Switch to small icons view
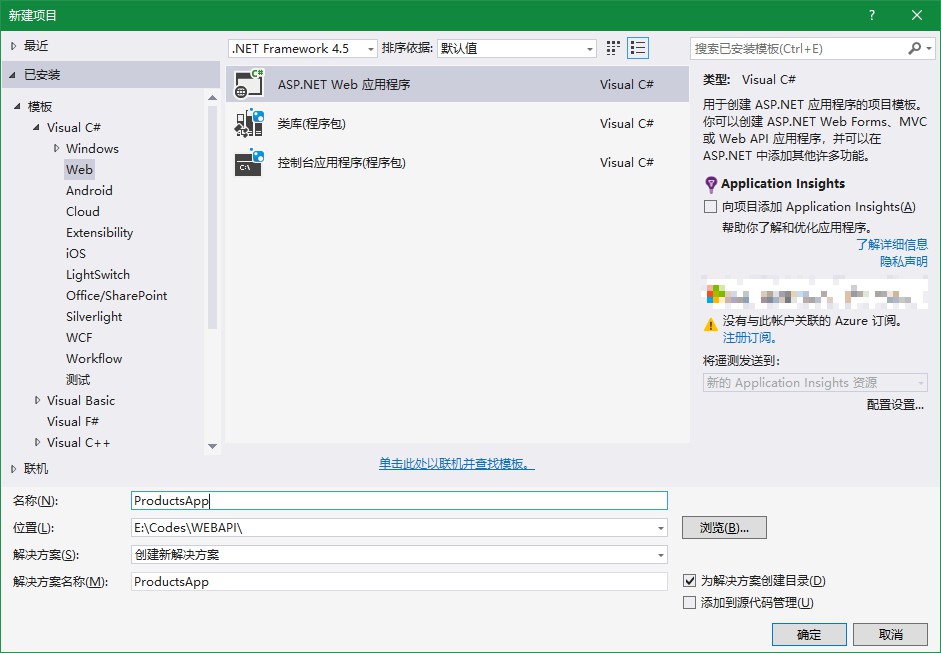This screenshot has width=941, height=653. [x=613, y=48]
